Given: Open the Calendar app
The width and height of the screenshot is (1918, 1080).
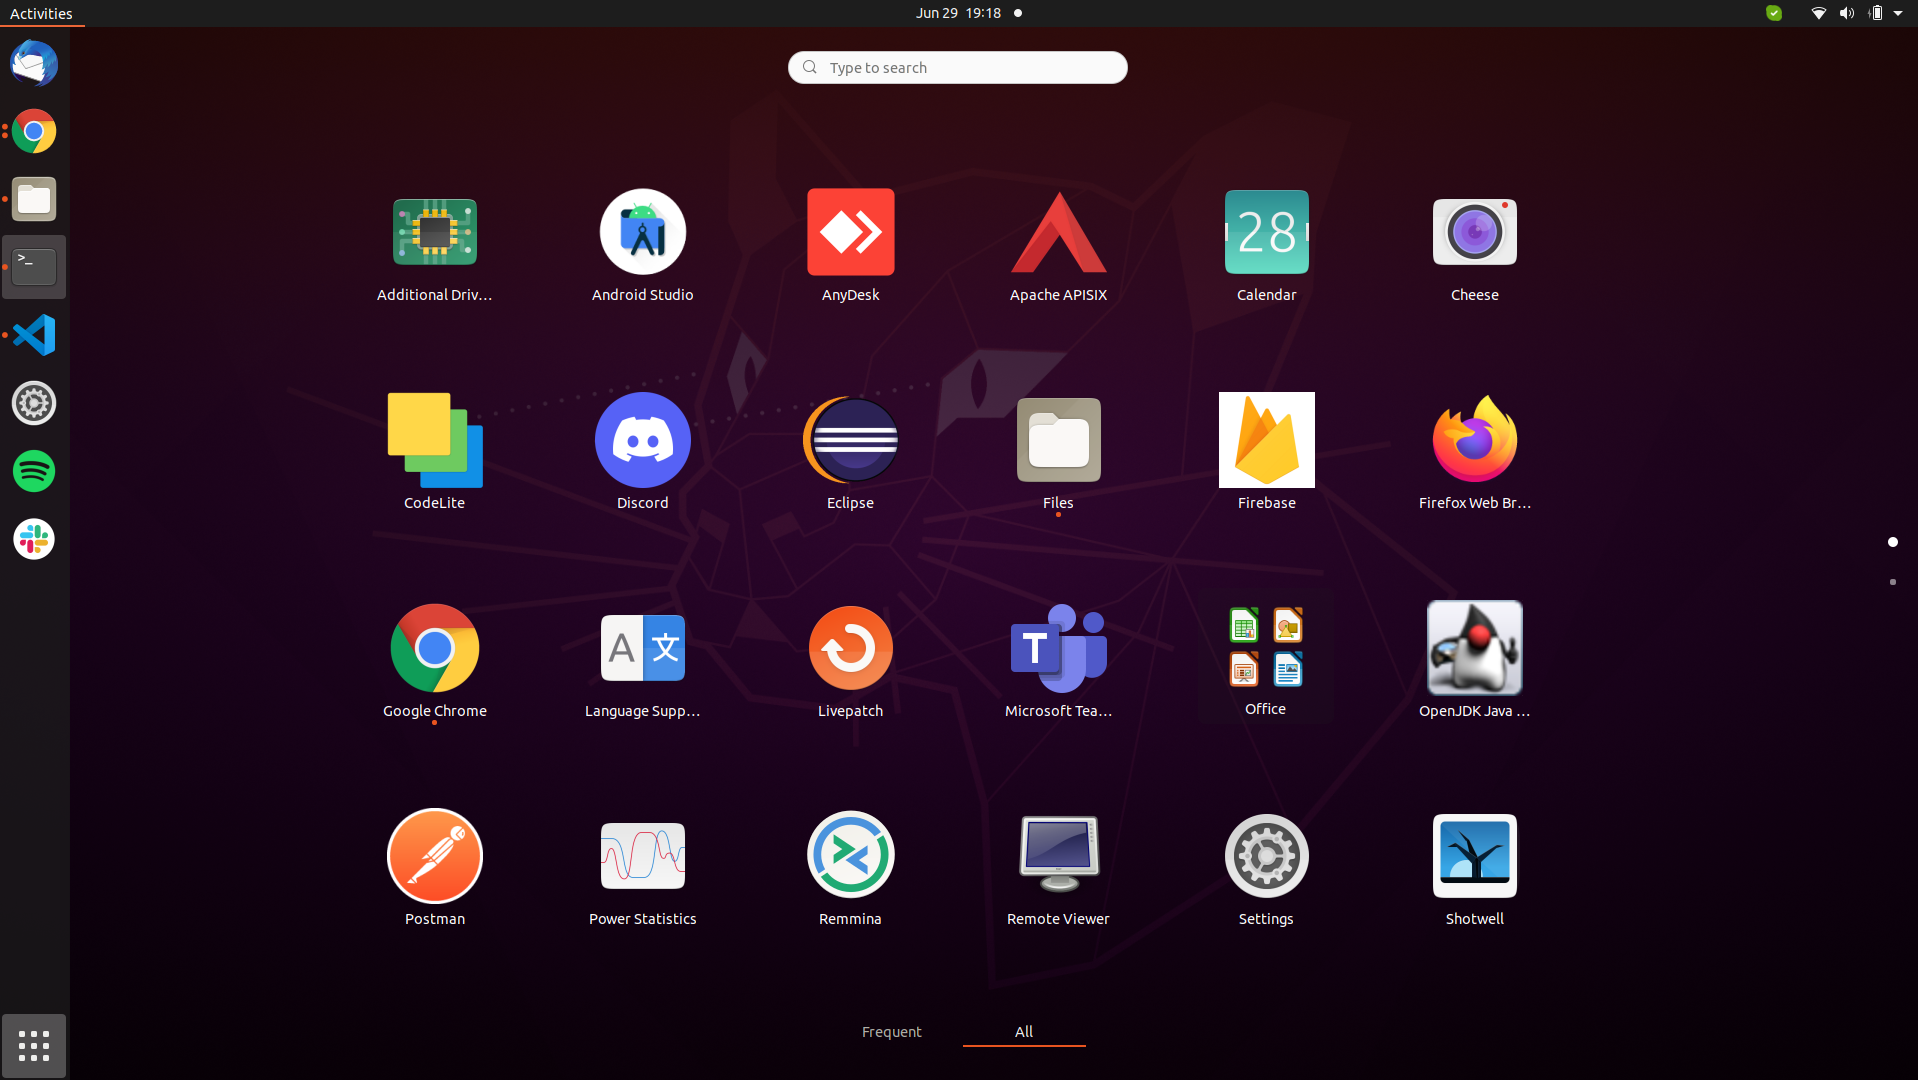Looking at the screenshot, I should [x=1266, y=247].
